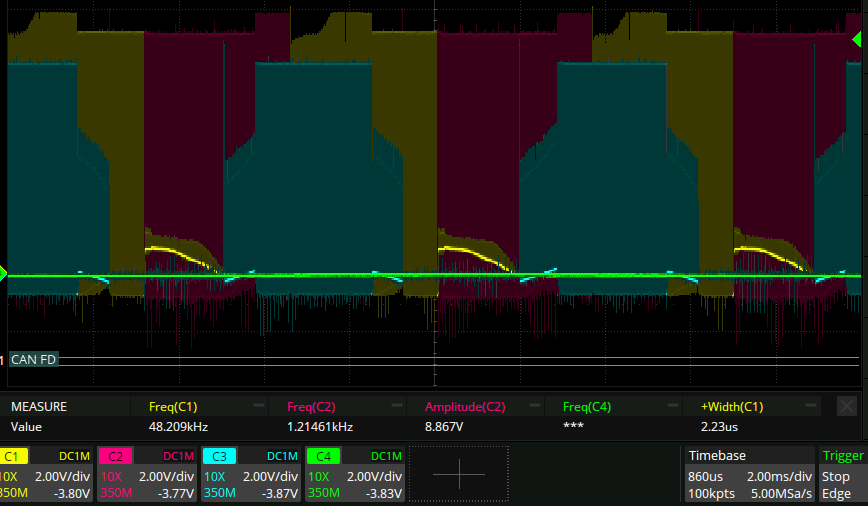Select the pink C2 channel badge
The width and height of the screenshot is (868, 506).
[115, 456]
